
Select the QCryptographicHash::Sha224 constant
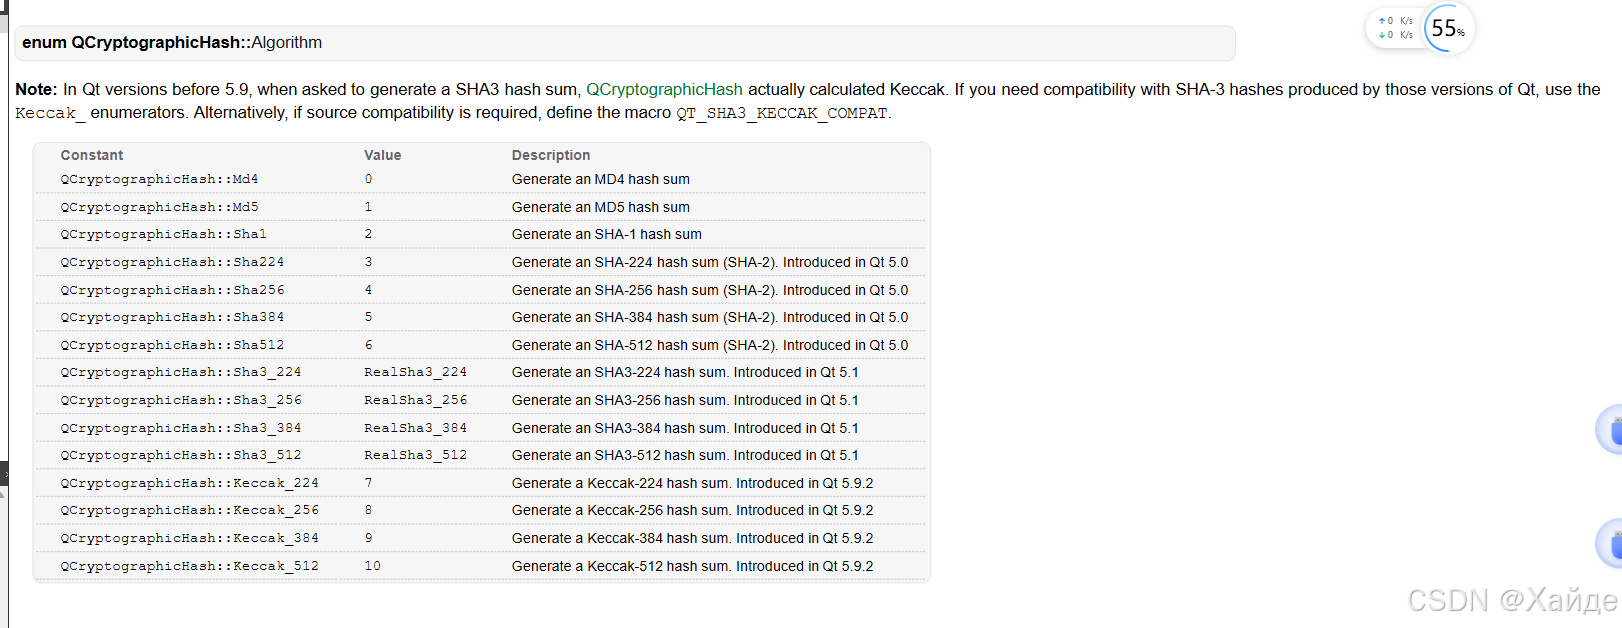[172, 262]
